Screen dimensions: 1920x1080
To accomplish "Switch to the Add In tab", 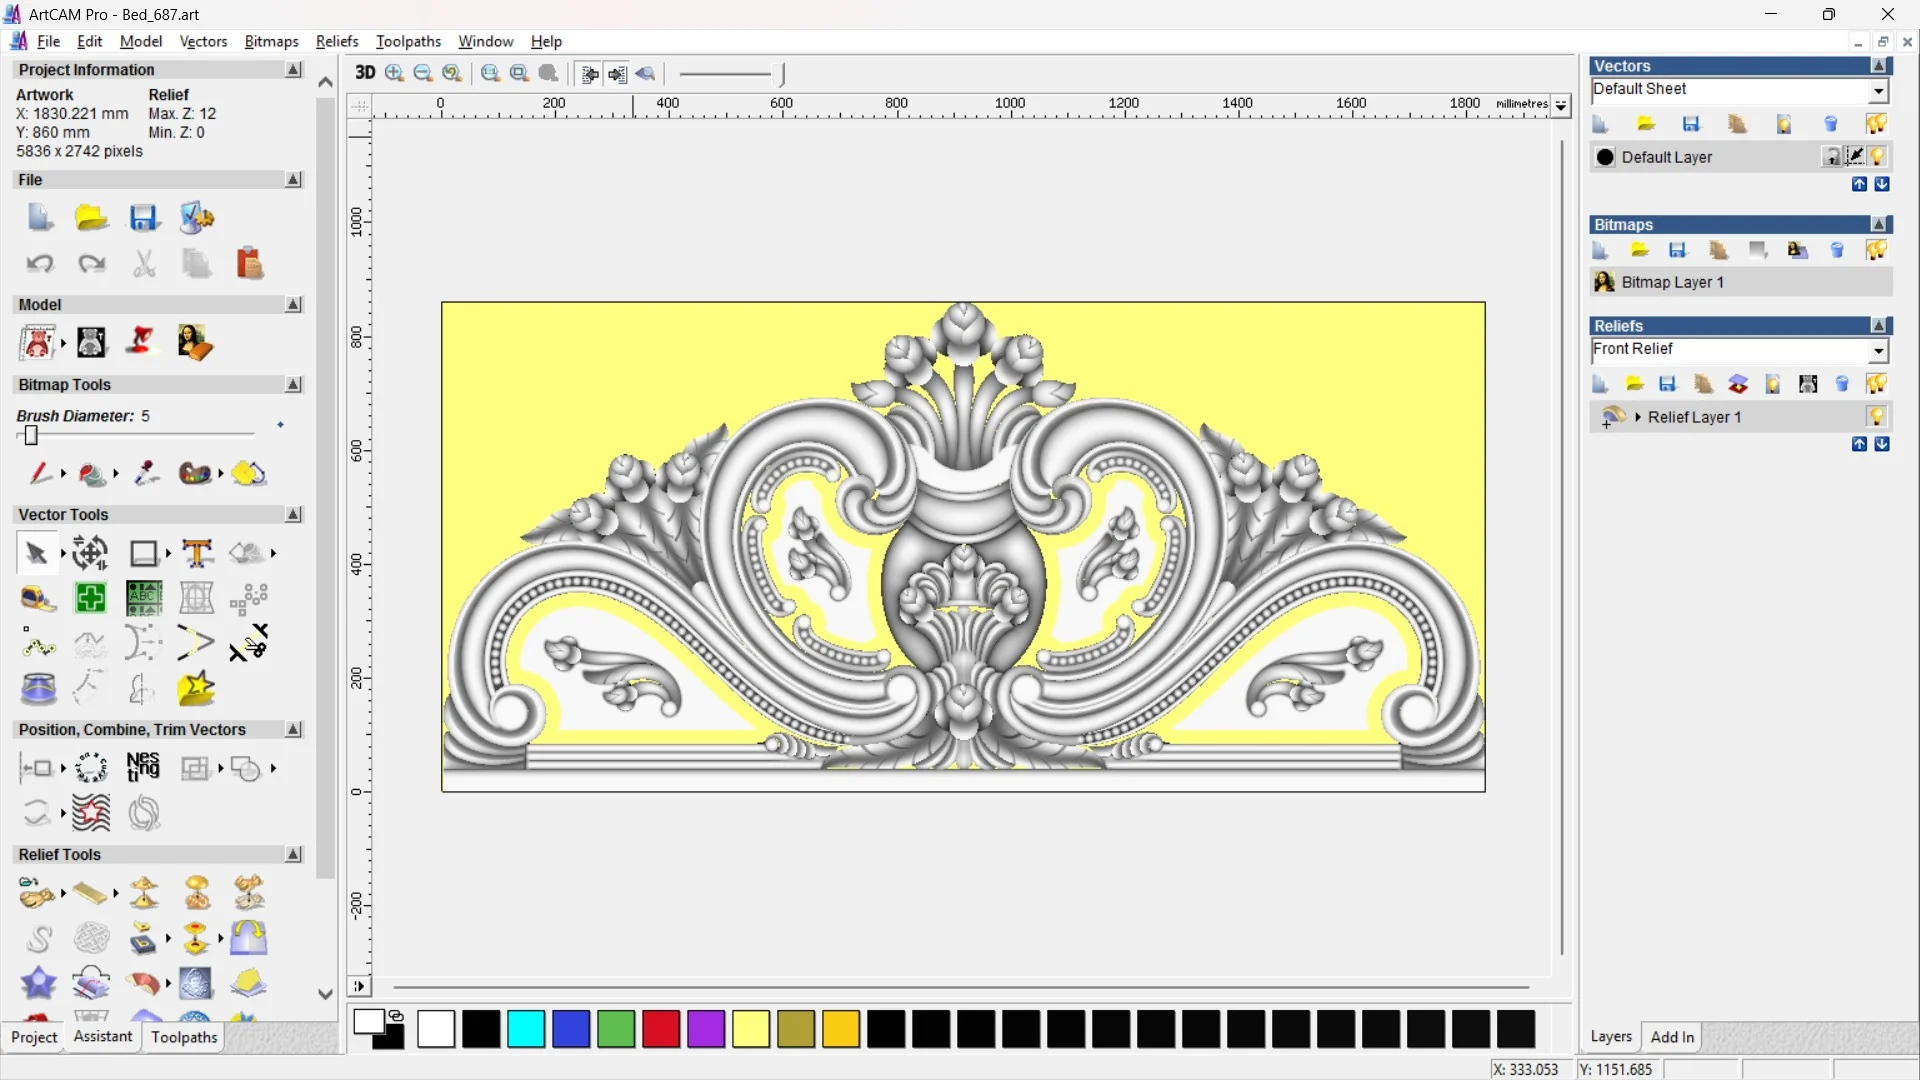I will tap(1672, 1037).
